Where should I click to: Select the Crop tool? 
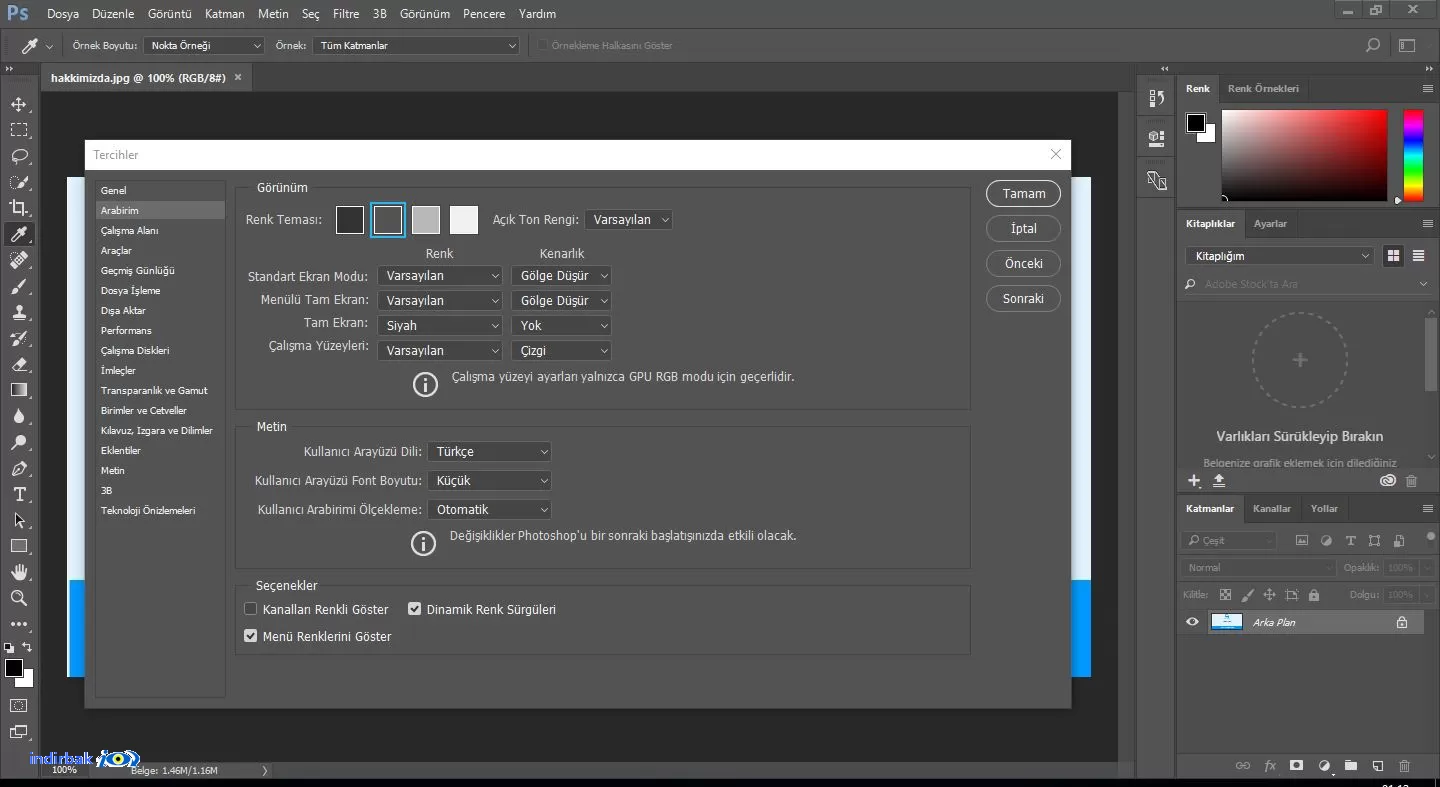coord(19,208)
